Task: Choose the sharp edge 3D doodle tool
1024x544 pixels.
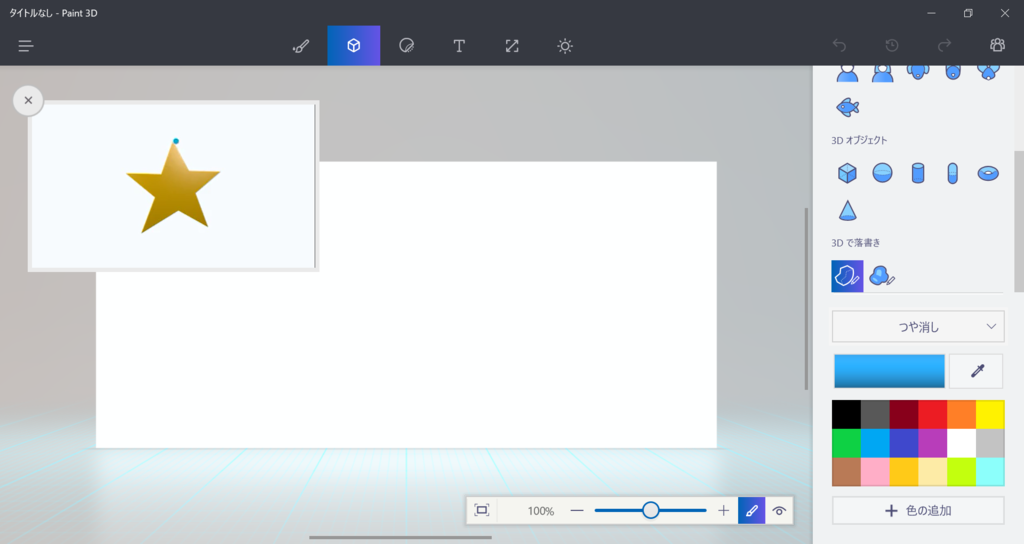Action: 847,276
